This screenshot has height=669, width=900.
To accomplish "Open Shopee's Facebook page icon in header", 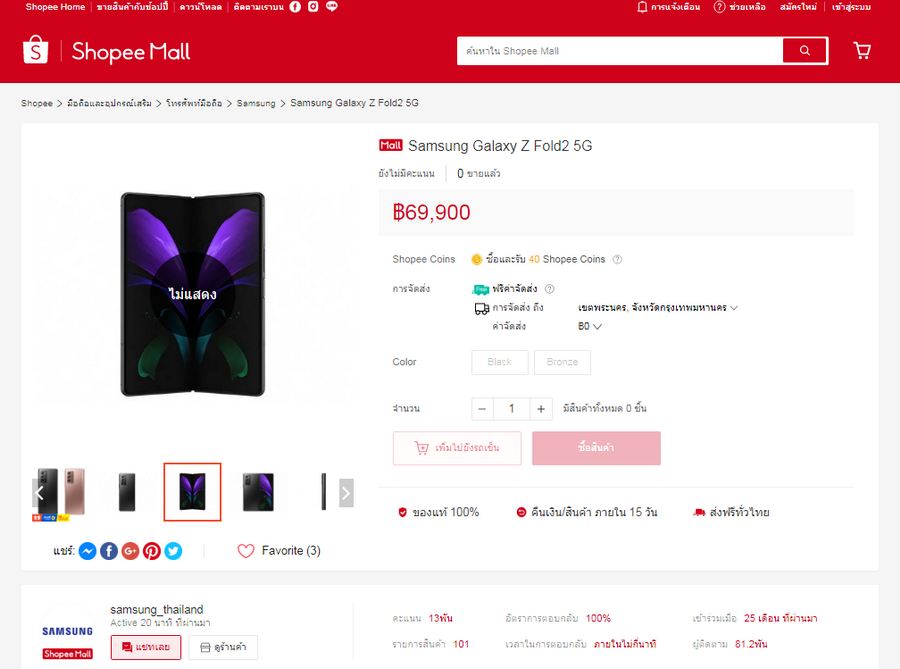I will (x=295, y=7).
